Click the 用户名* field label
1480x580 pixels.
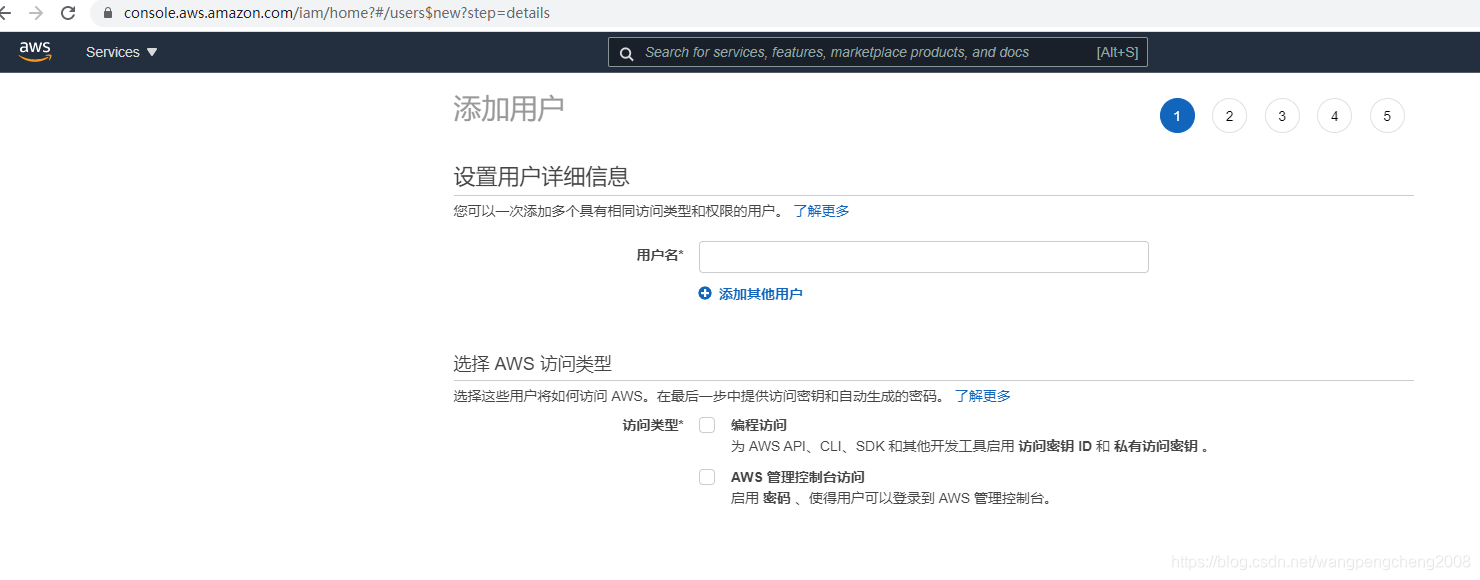(x=660, y=255)
